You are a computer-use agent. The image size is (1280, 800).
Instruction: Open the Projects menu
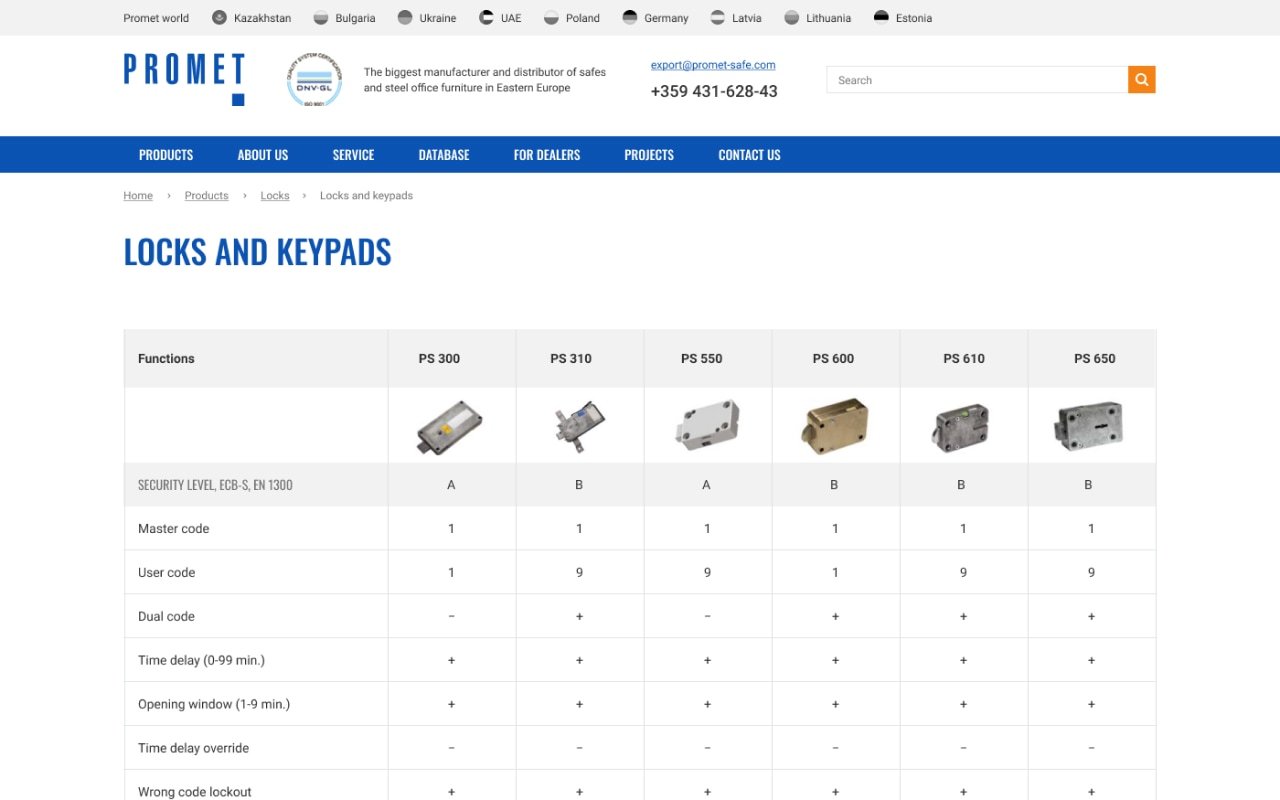[x=649, y=155]
